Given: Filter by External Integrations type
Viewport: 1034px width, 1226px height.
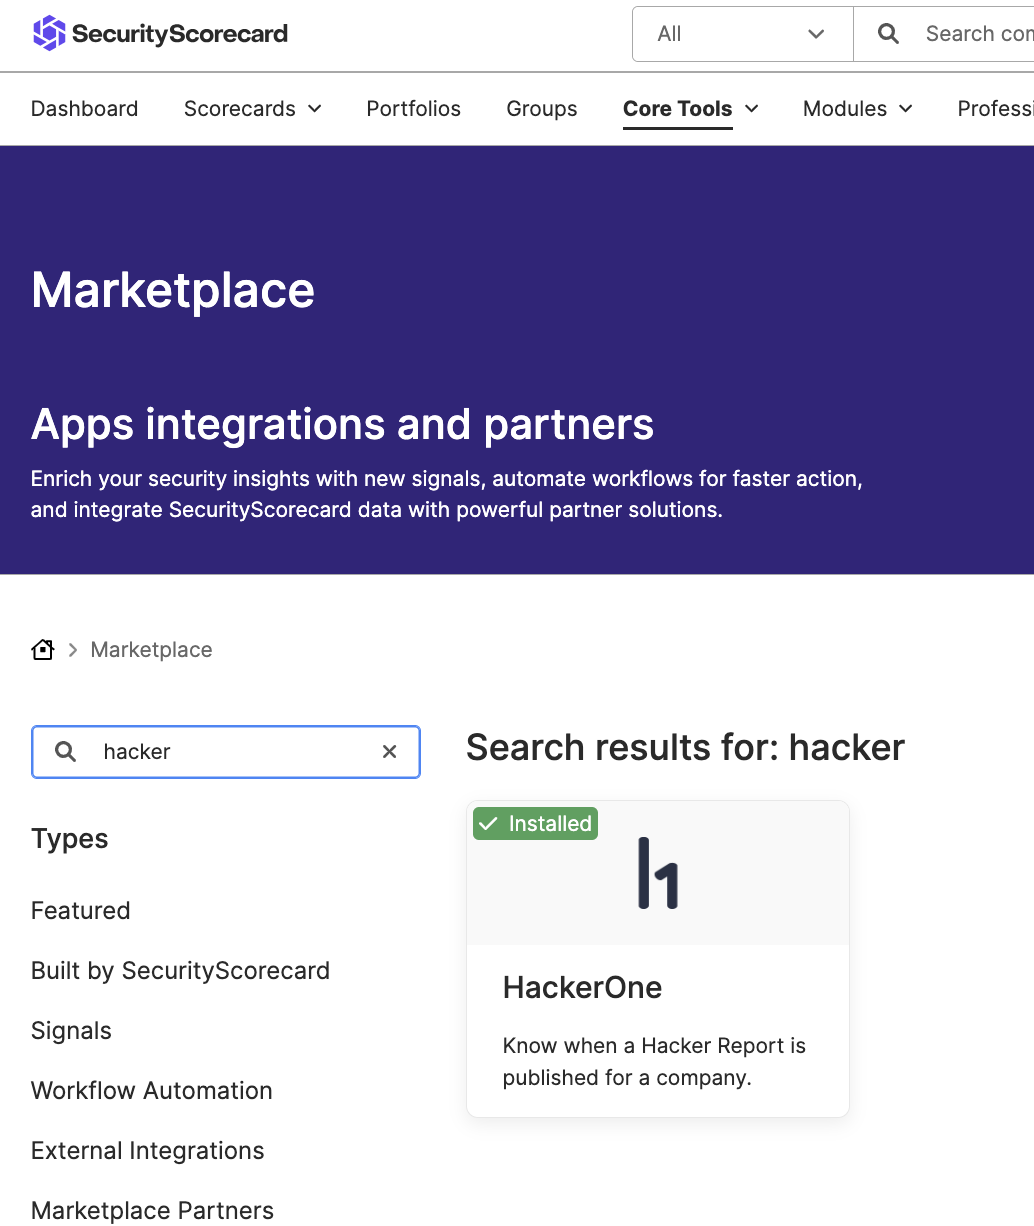Looking at the screenshot, I should coord(148,1151).
